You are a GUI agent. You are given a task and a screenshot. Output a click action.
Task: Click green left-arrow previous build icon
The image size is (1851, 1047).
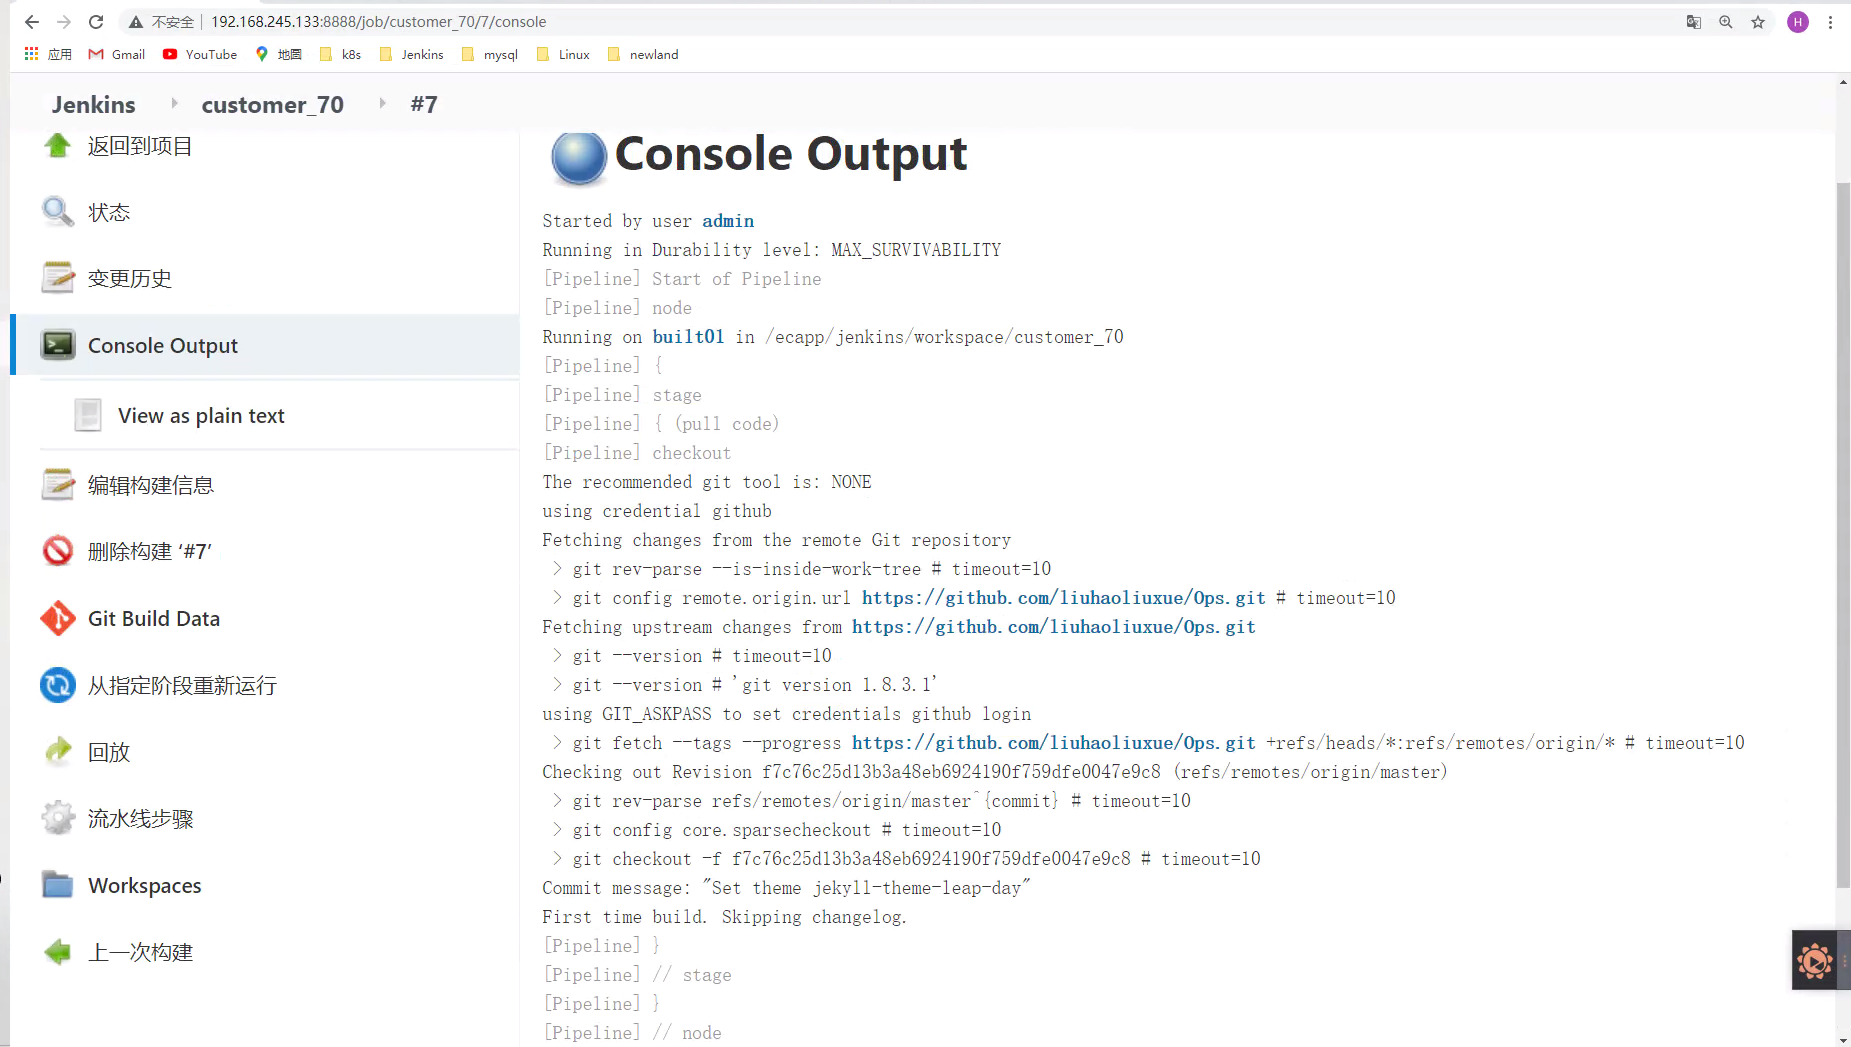[57, 952]
